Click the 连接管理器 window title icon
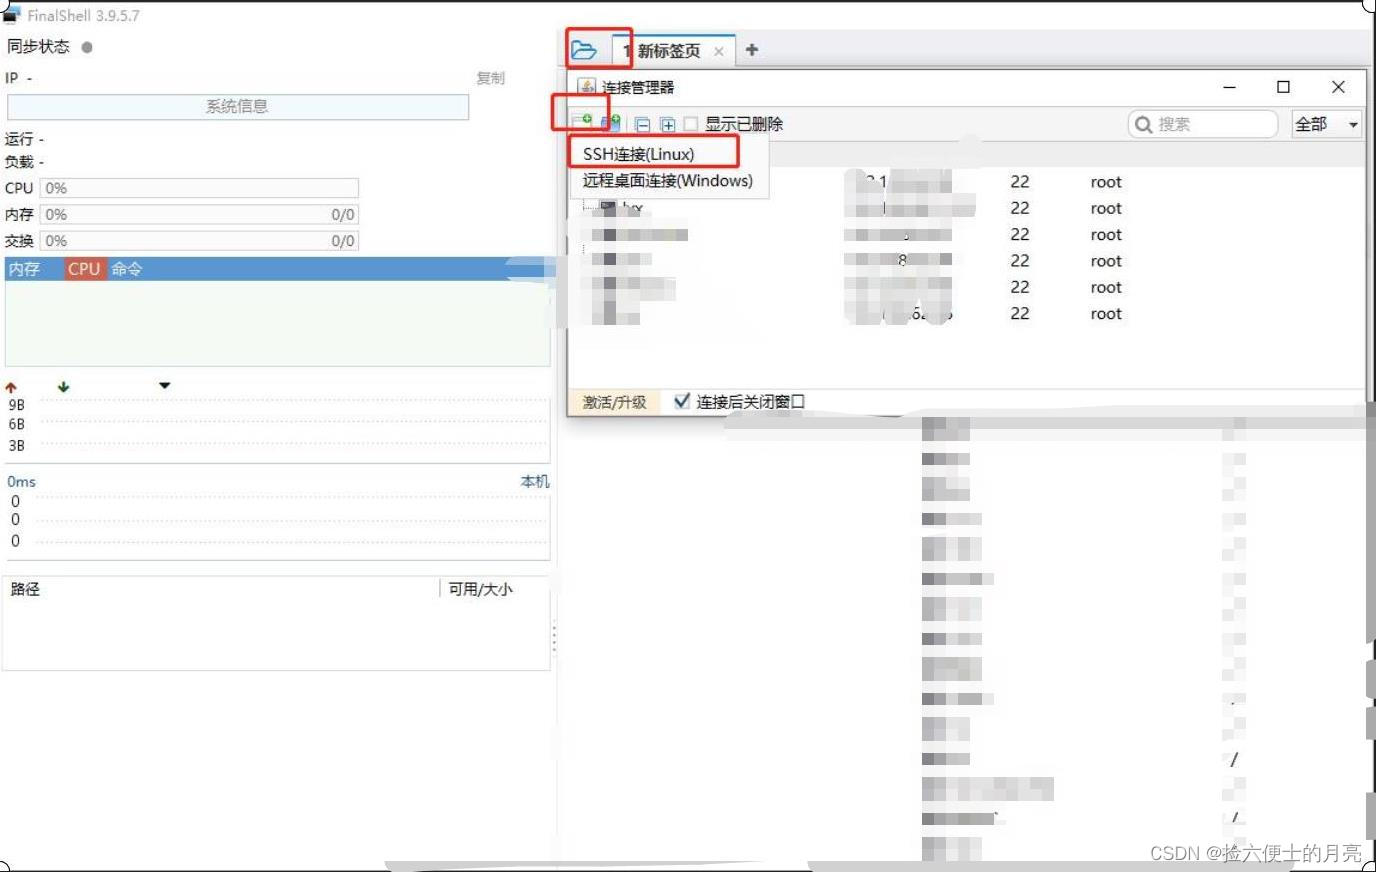Screen dimensions: 1376x872 (587, 87)
